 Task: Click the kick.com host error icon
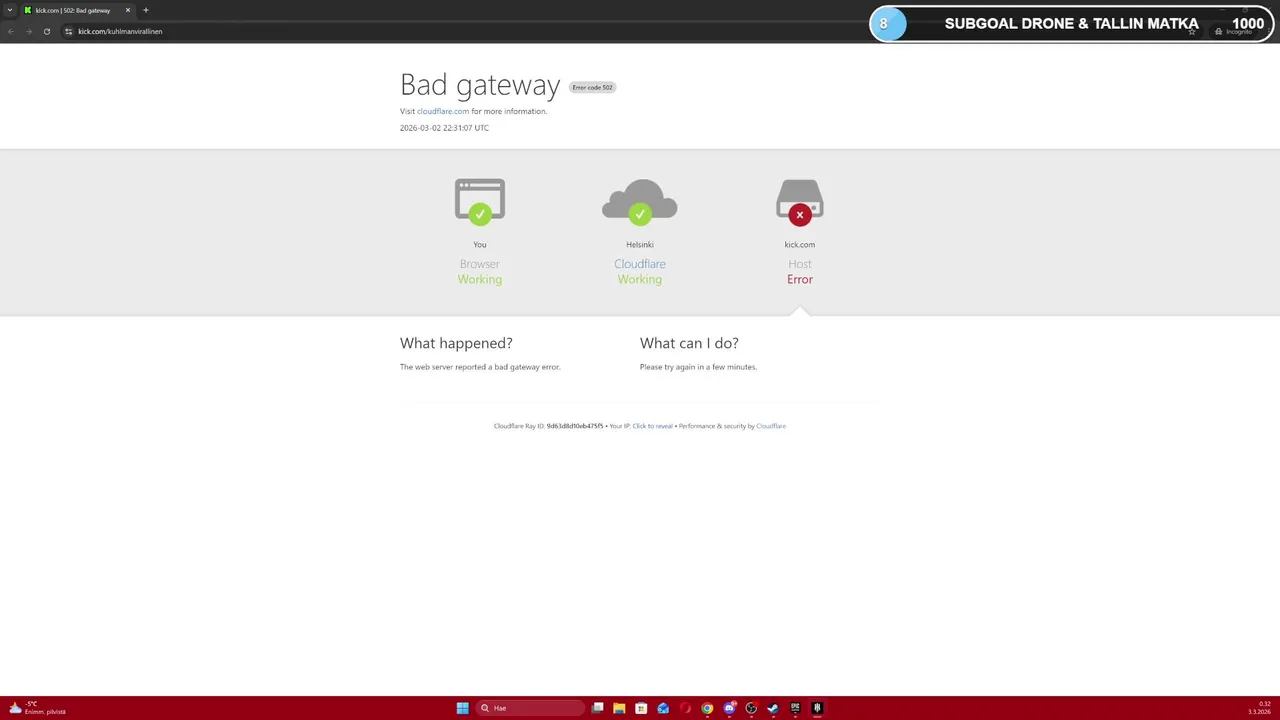[800, 201]
